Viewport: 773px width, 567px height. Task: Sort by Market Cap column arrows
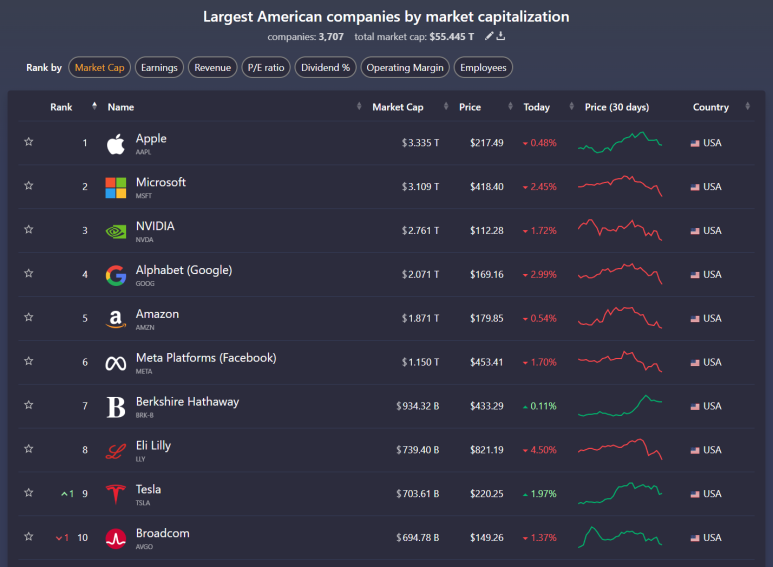click(x=446, y=106)
